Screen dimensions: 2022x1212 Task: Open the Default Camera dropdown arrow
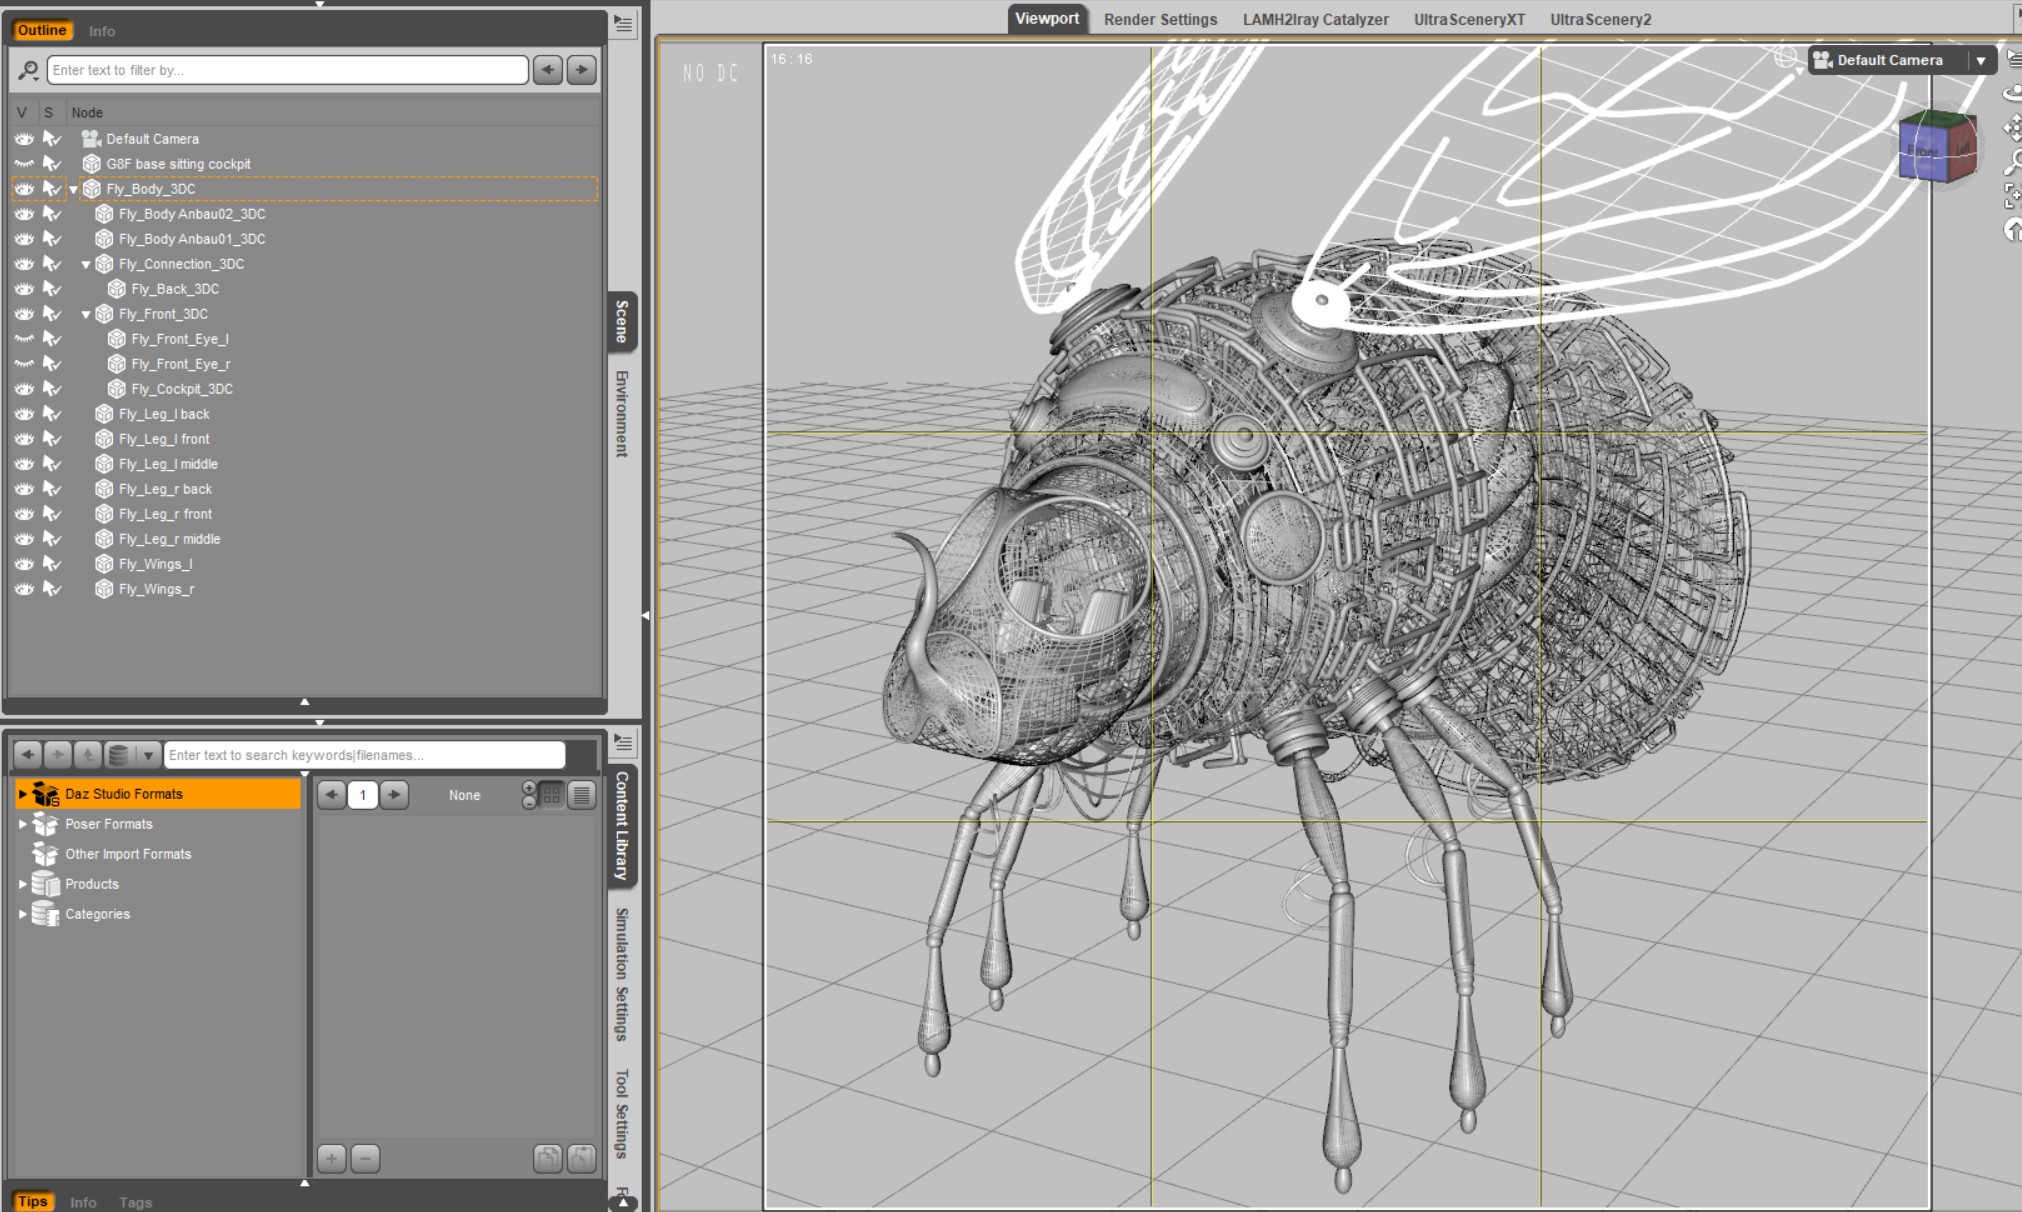[1980, 60]
